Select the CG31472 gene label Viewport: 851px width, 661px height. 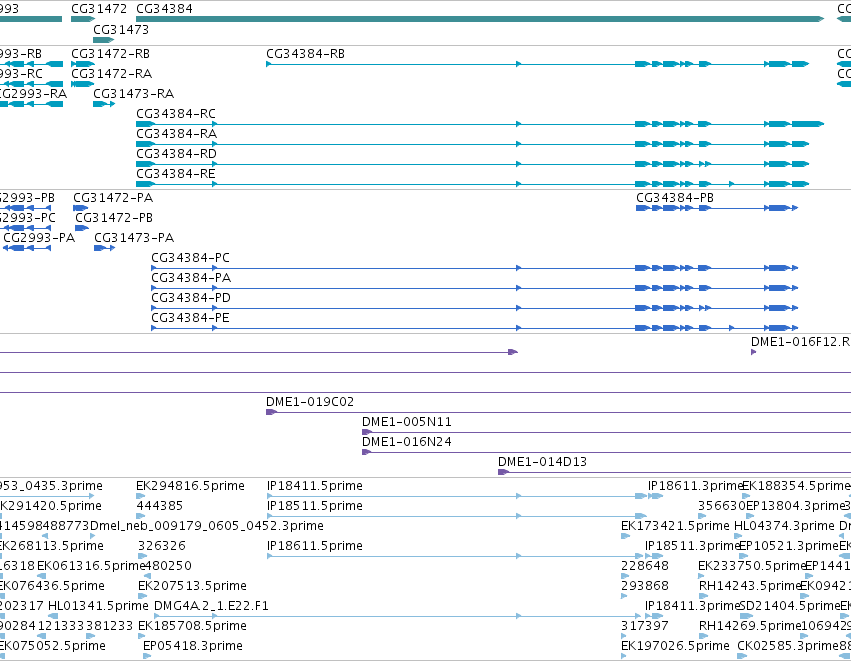pyautogui.click(x=99, y=9)
